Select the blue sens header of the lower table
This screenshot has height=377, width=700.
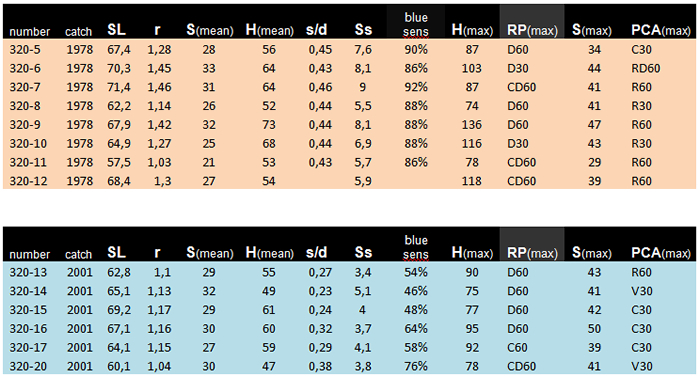coord(416,247)
